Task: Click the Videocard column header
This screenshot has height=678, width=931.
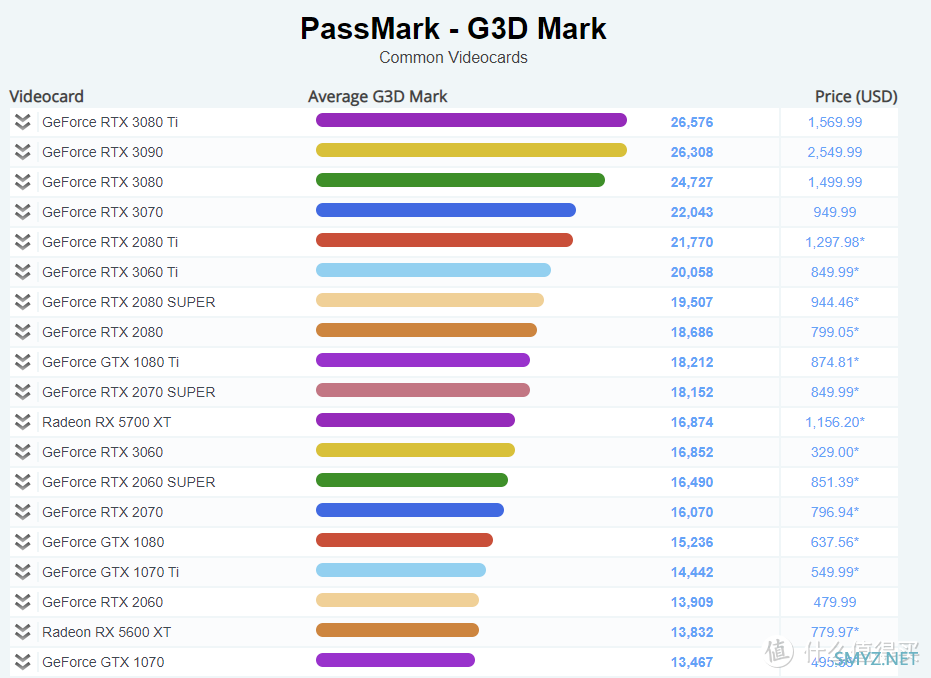Action: (x=46, y=96)
